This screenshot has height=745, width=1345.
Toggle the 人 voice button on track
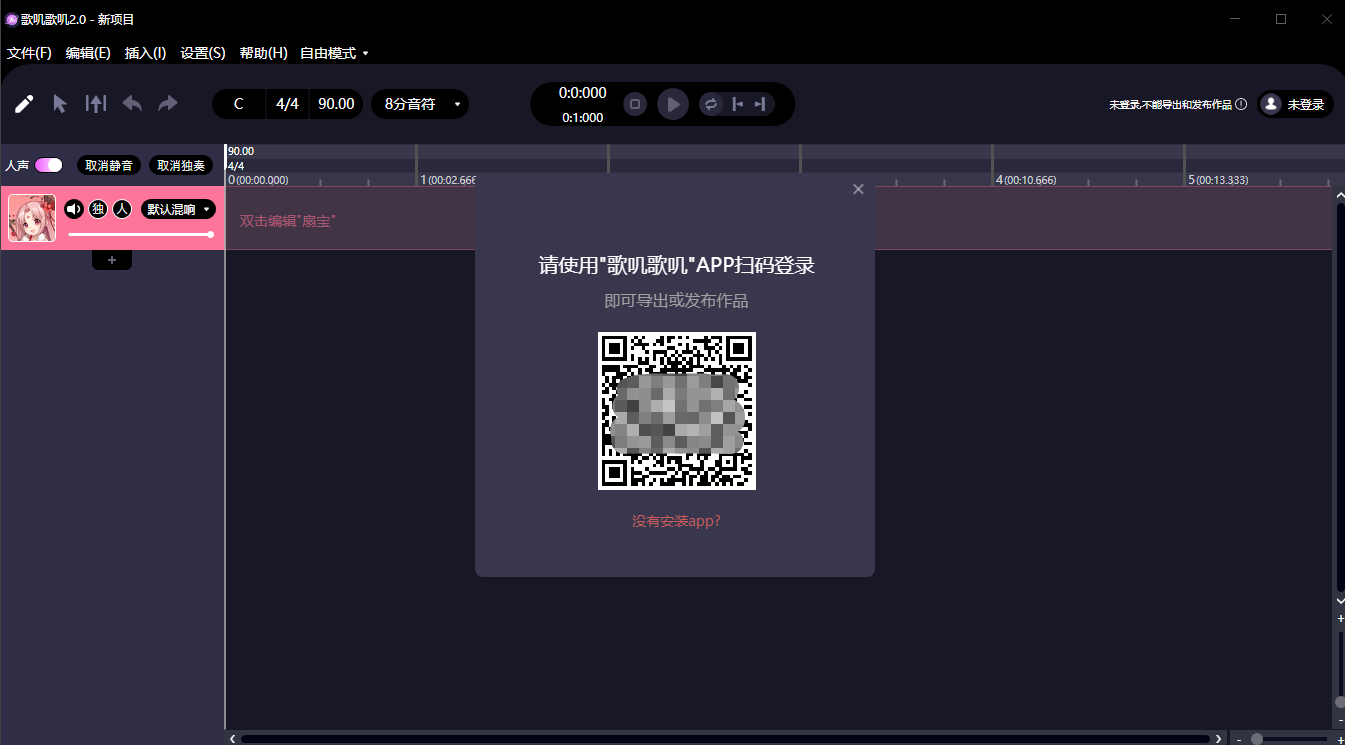coord(122,209)
